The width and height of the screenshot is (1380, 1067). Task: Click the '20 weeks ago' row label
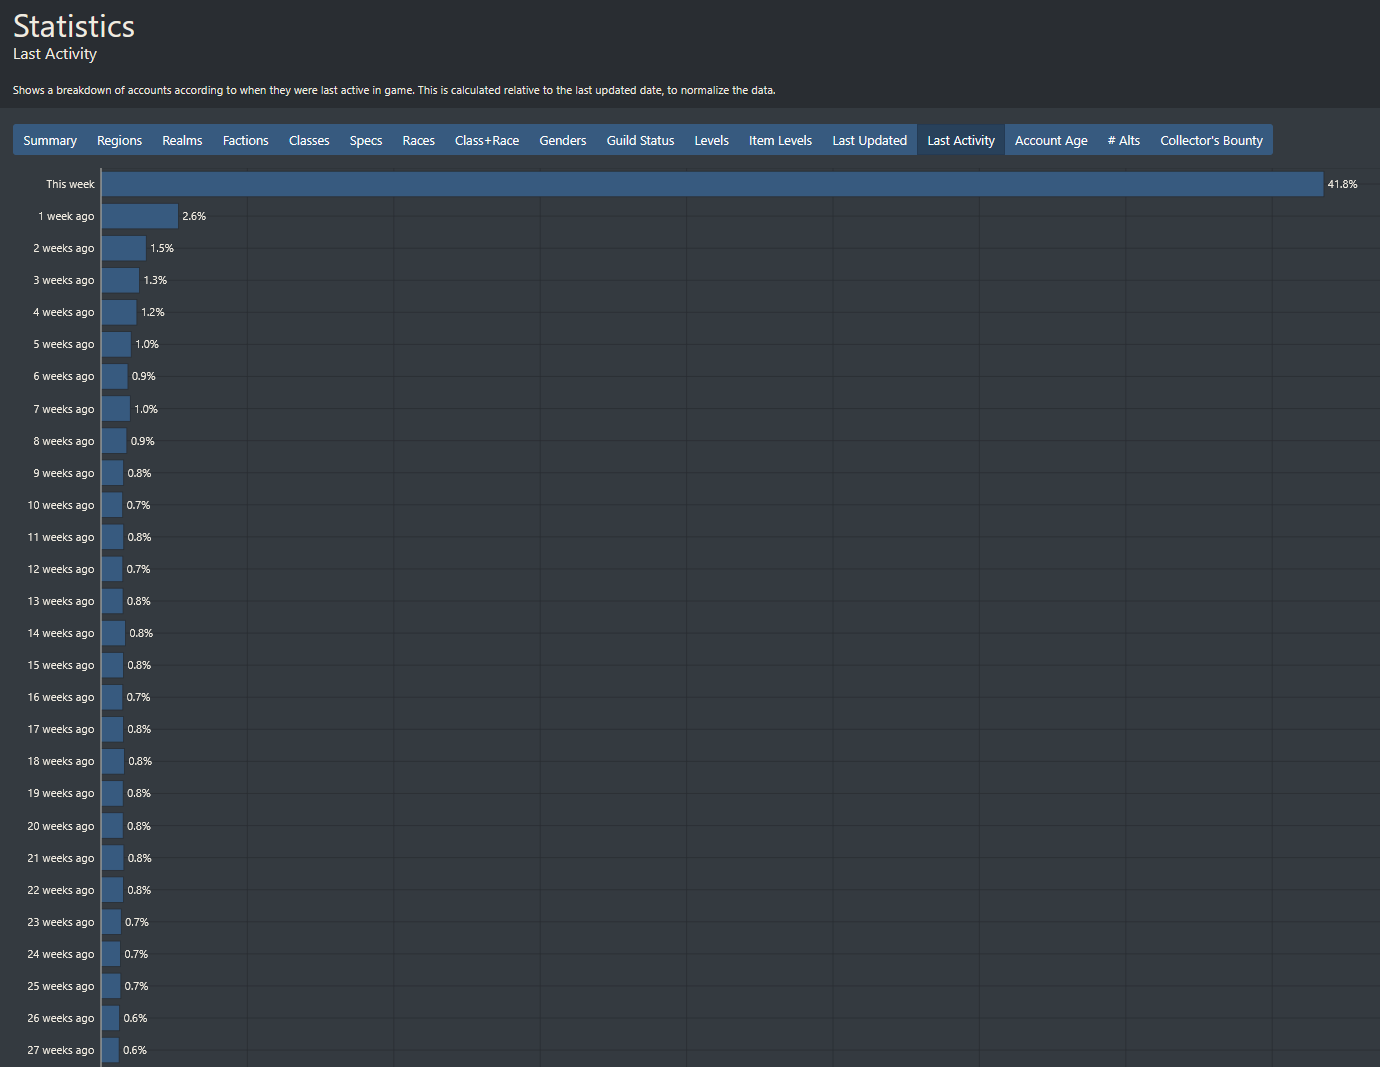tap(61, 826)
